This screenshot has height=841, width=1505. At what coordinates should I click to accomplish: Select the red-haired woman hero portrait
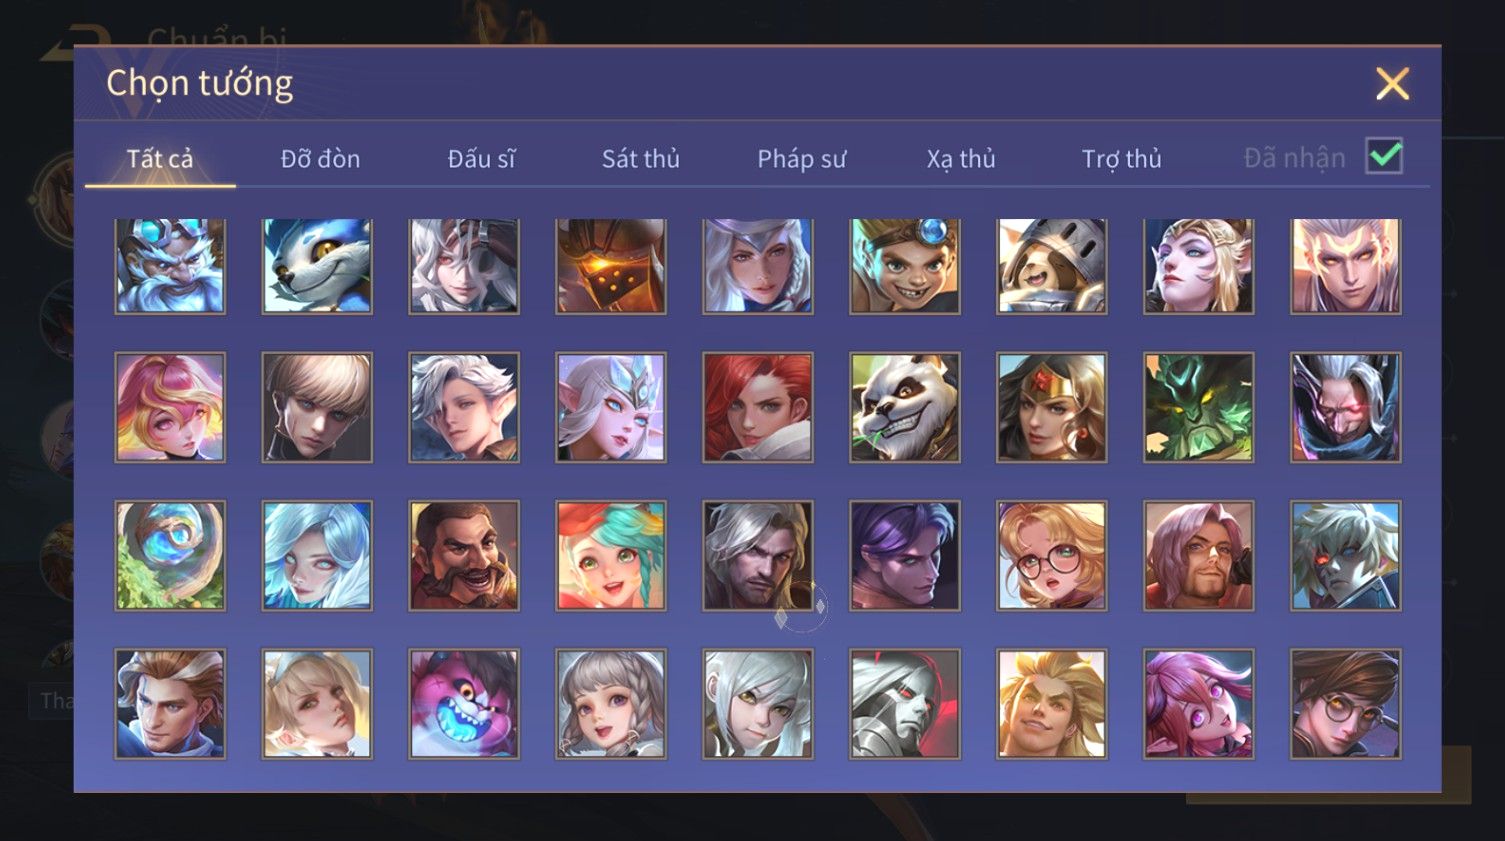click(758, 407)
